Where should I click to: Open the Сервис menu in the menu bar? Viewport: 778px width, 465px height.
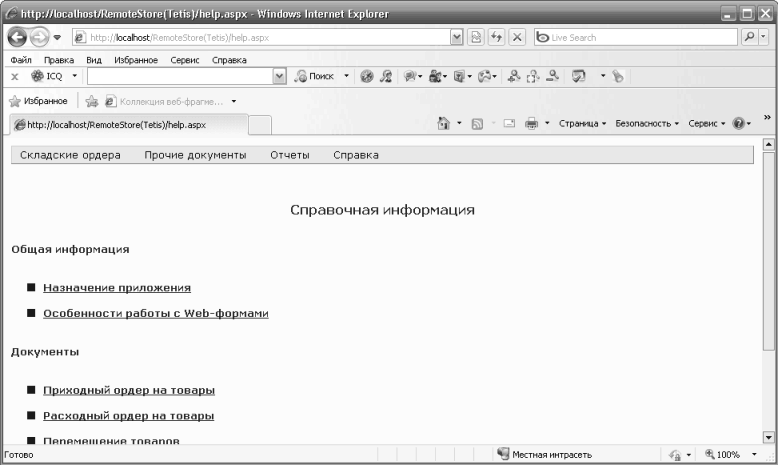(185, 60)
